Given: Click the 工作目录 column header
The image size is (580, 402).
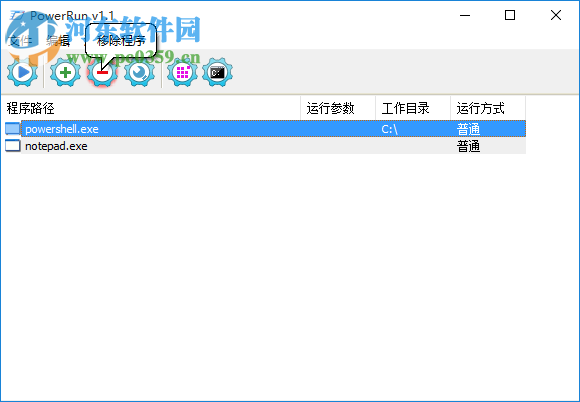Looking at the screenshot, I should click(x=413, y=108).
